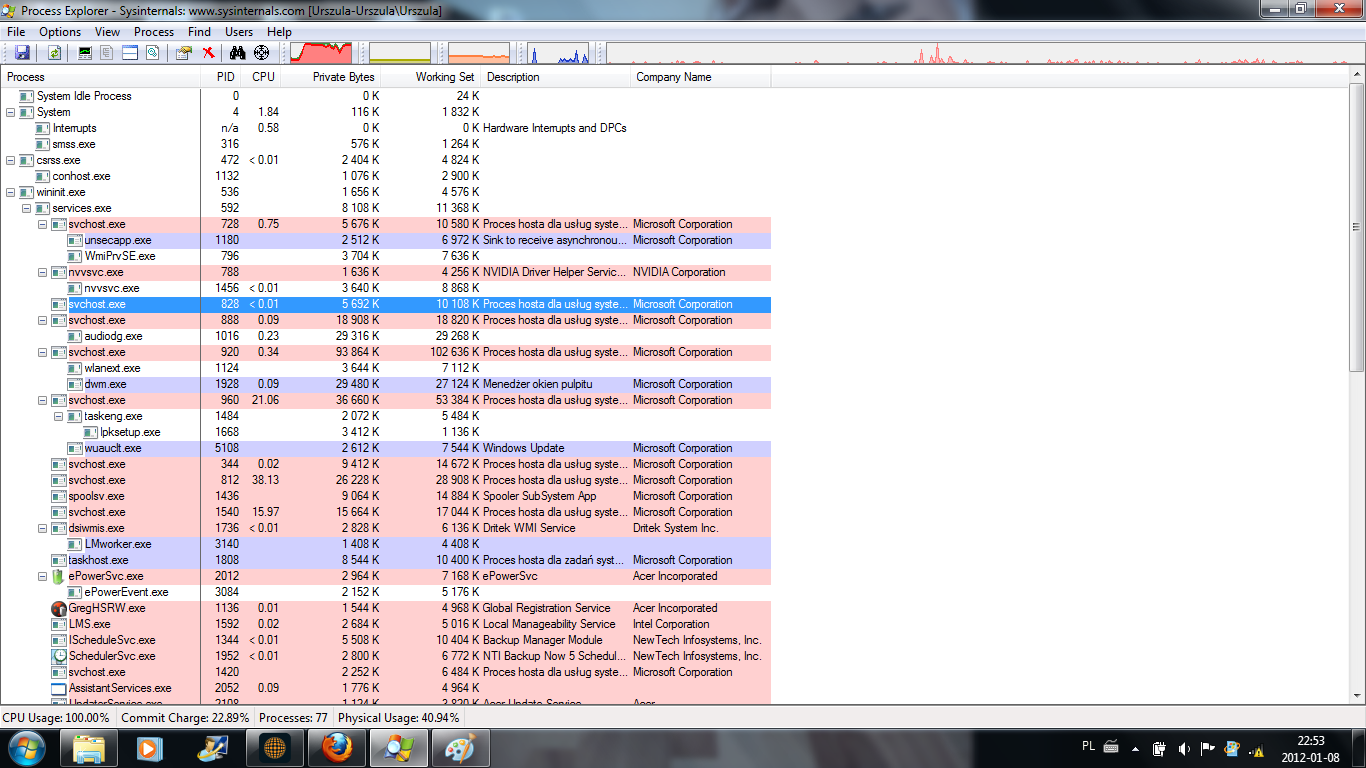1366x768 pixels.
Task: Sort by Working Set column header
Action: click(432, 77)
